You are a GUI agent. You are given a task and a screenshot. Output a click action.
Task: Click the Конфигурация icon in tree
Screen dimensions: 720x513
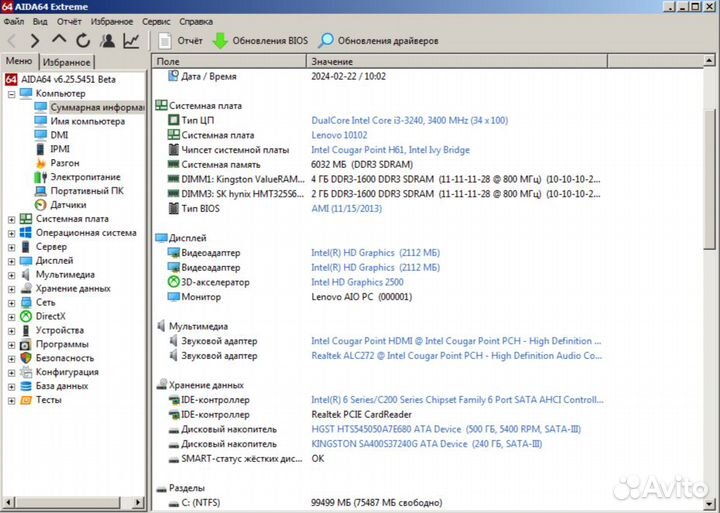point(26,372)
